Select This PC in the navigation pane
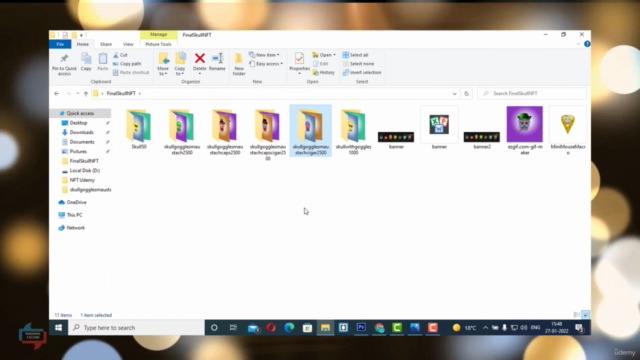 pos(74,215)
